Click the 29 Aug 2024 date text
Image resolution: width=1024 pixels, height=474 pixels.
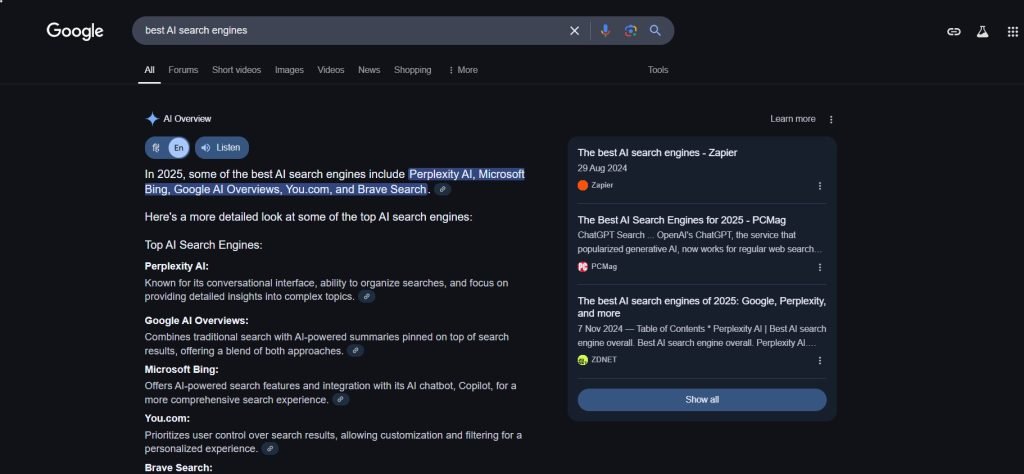[602, 168]
